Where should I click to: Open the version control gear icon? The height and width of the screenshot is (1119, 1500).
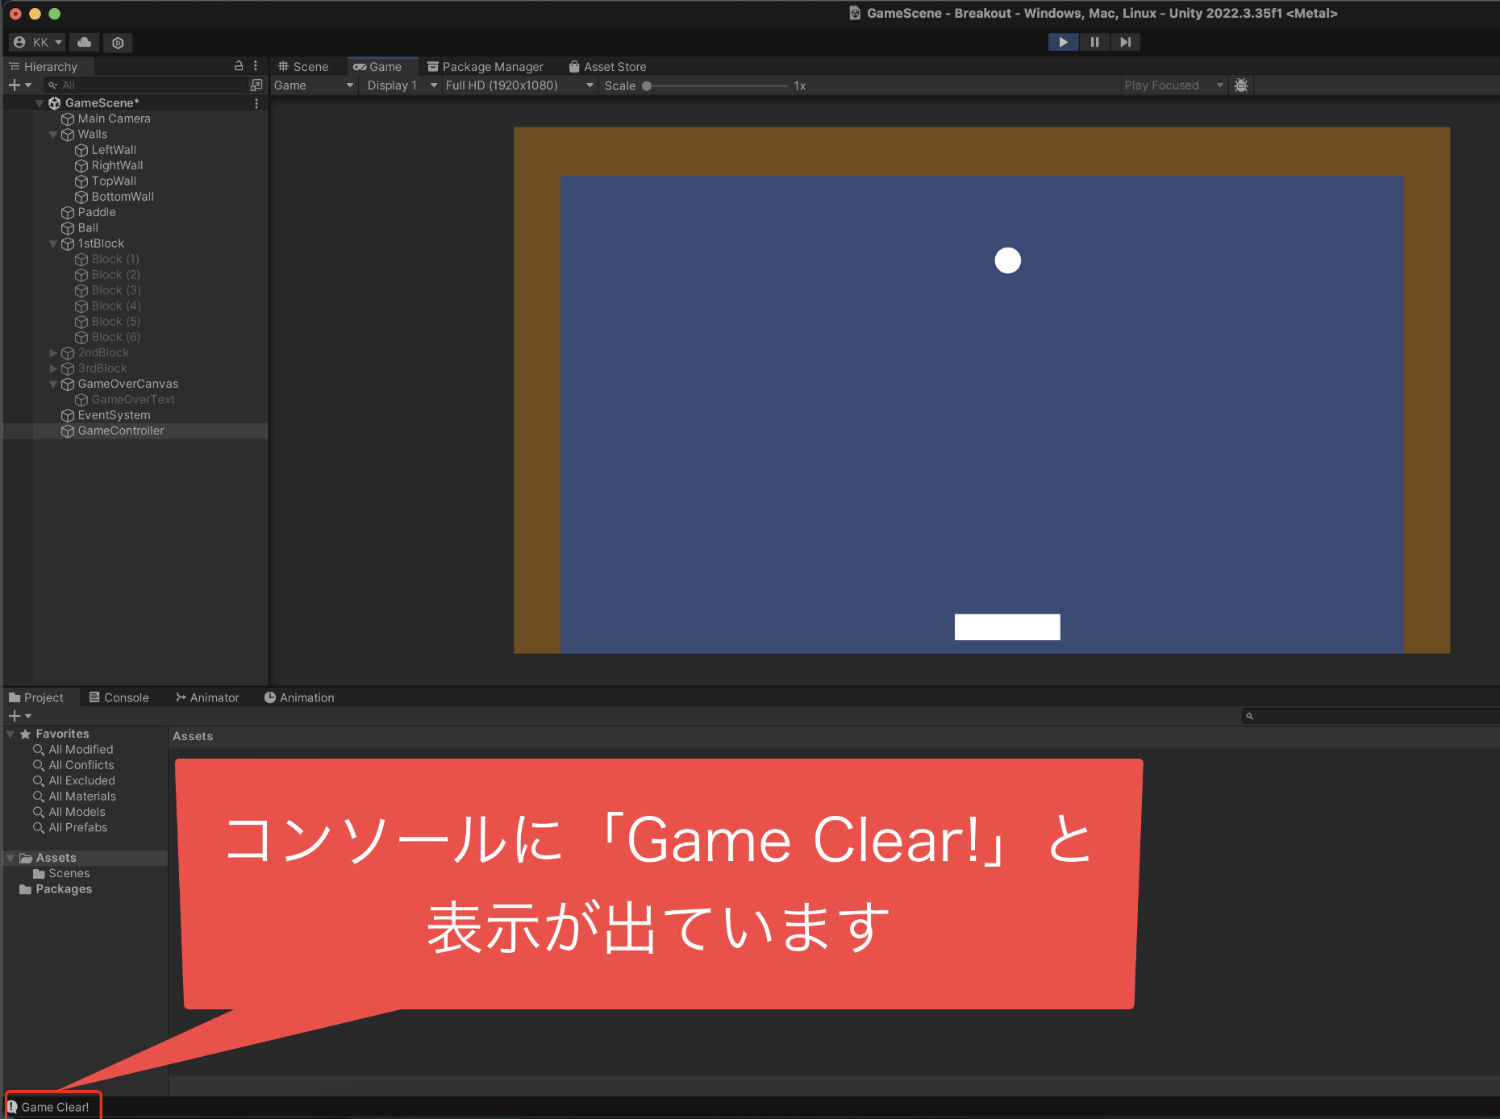pyautogui.click(x=118, y=42)
